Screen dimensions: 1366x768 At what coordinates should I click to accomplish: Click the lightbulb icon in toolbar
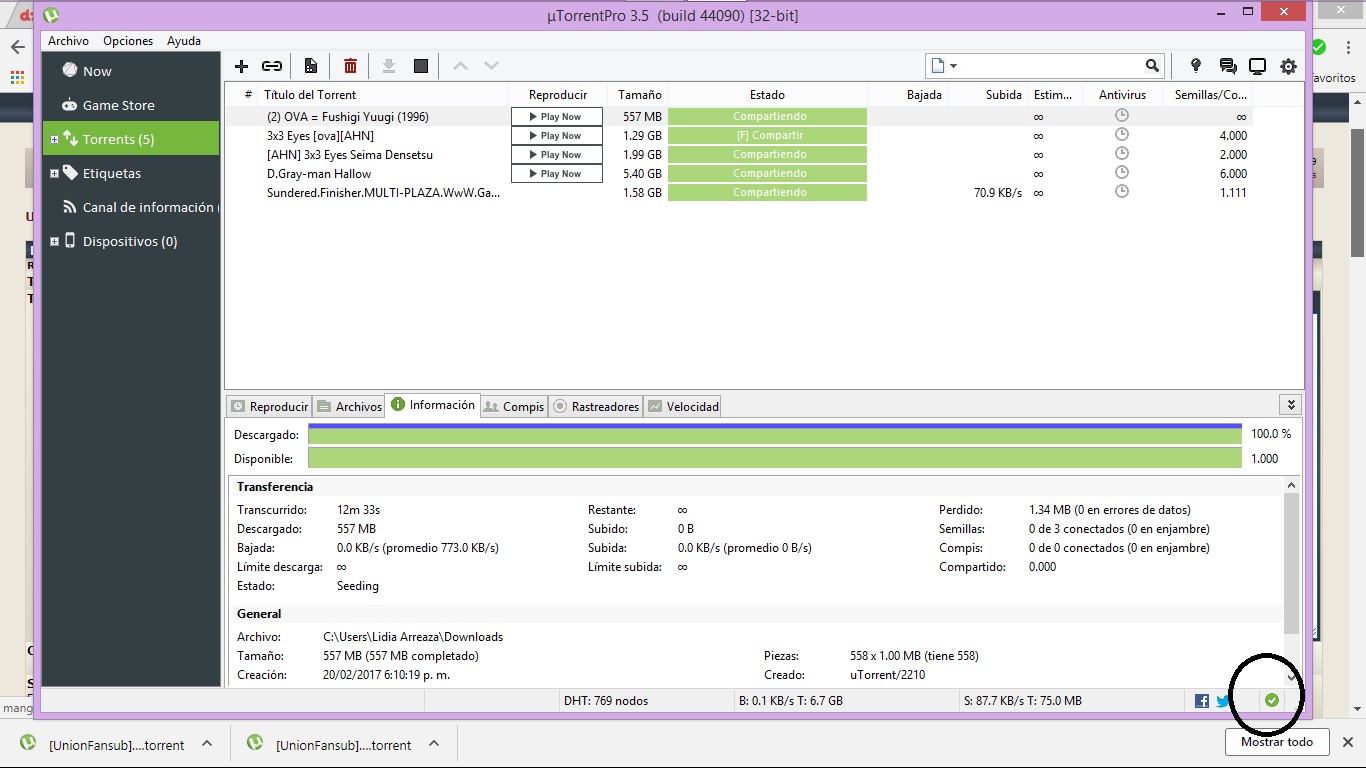pyautogui.click(x=1195, y=66)
